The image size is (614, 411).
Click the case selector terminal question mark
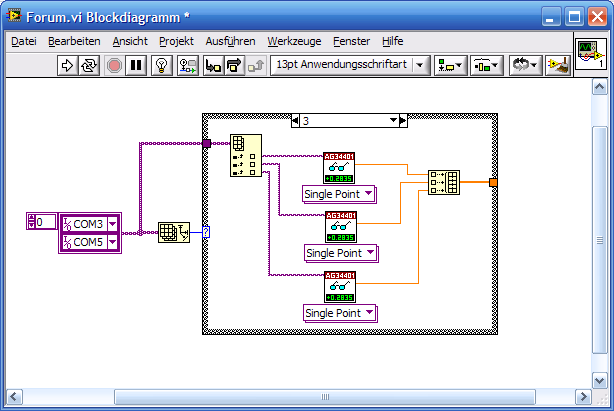206,232
